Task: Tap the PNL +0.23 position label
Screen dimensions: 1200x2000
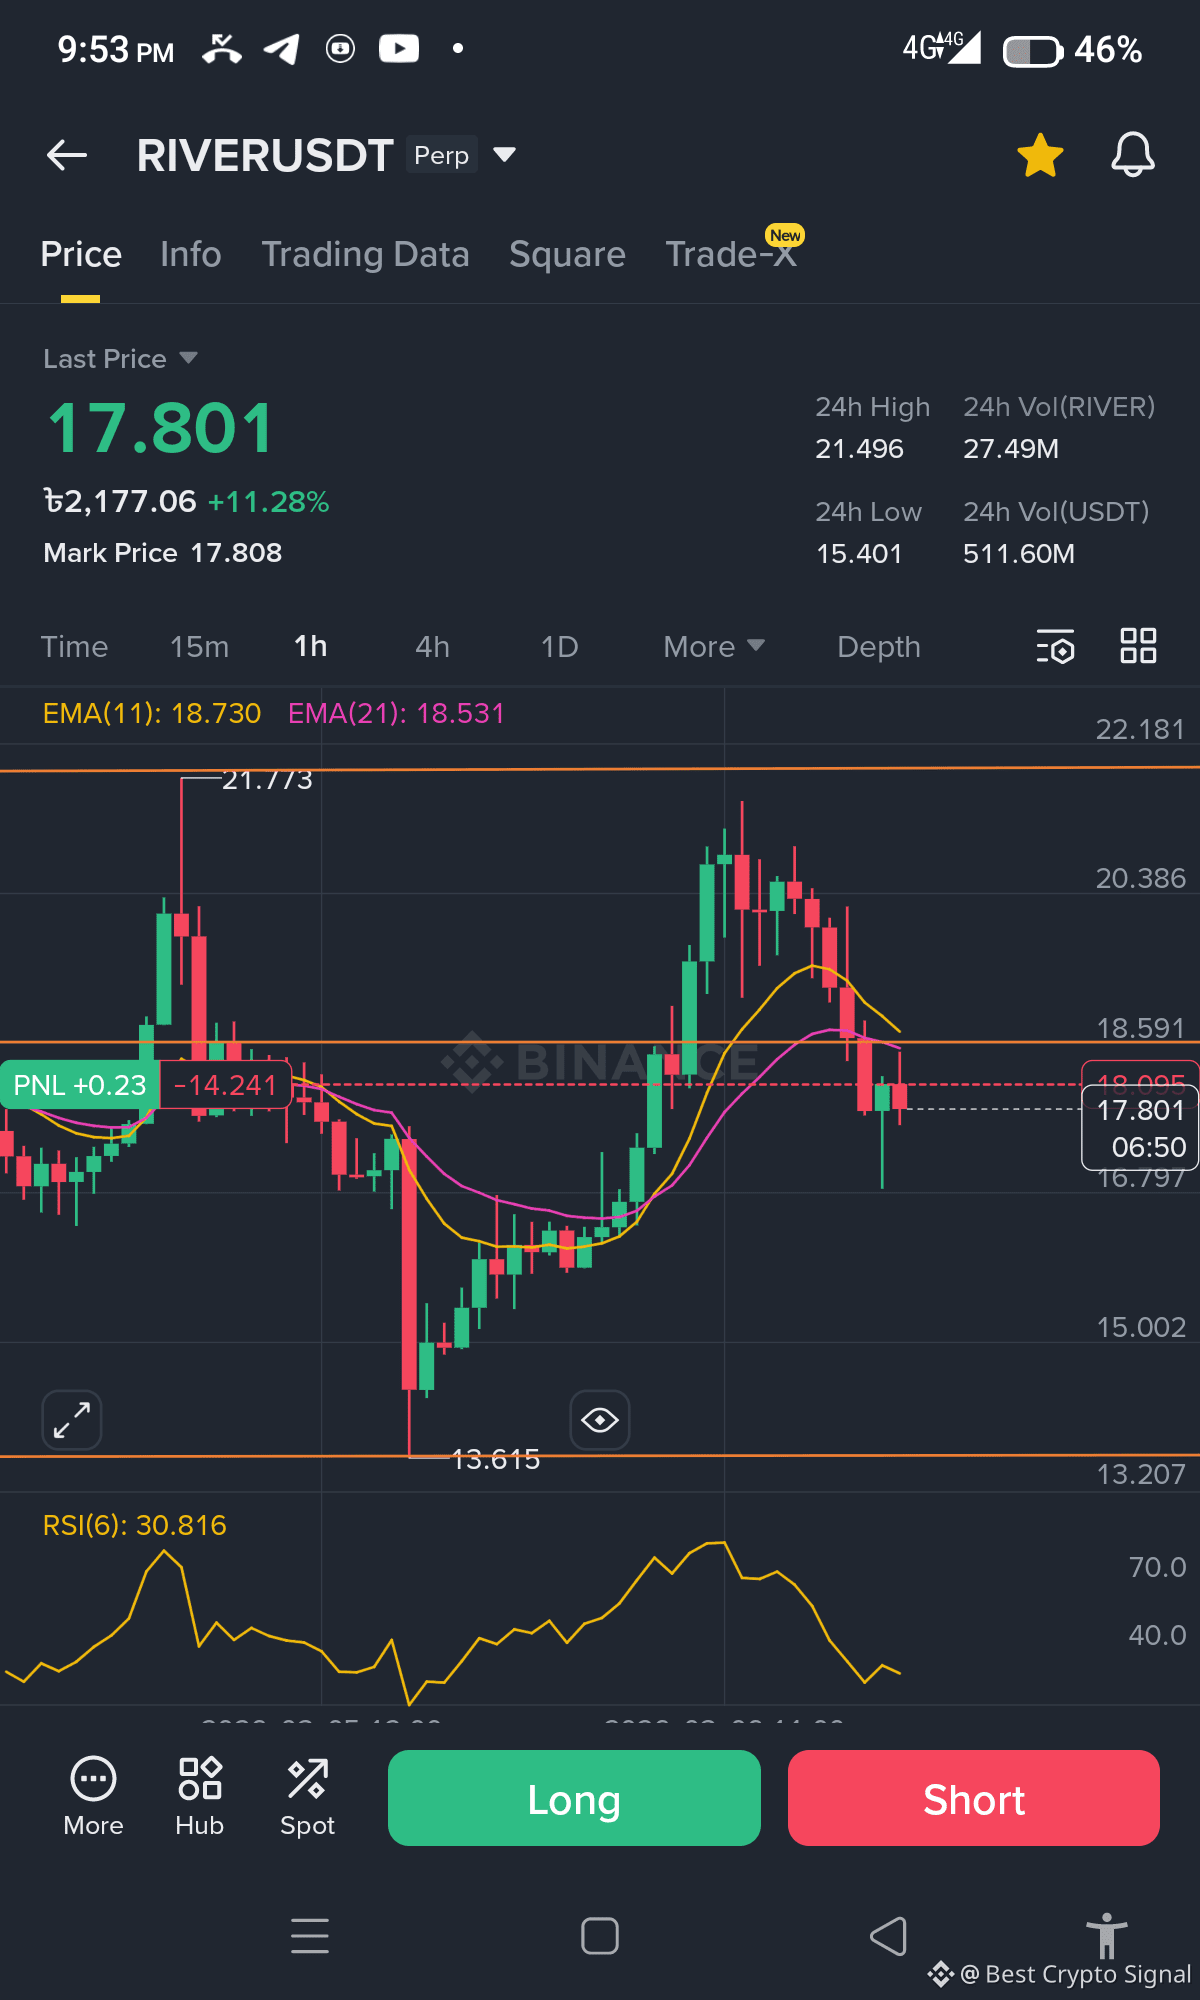Action: (80, 1085)
